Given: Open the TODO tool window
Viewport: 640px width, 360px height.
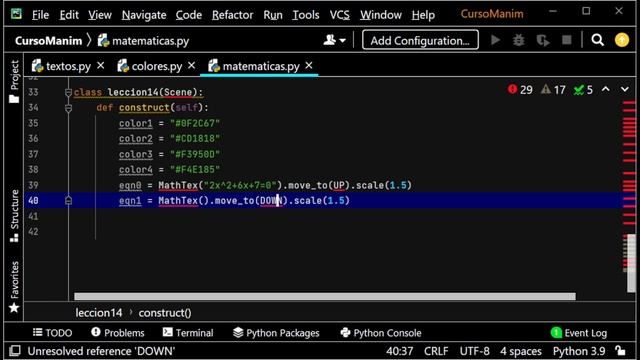Looking at the screenshot, I should 52,333.
